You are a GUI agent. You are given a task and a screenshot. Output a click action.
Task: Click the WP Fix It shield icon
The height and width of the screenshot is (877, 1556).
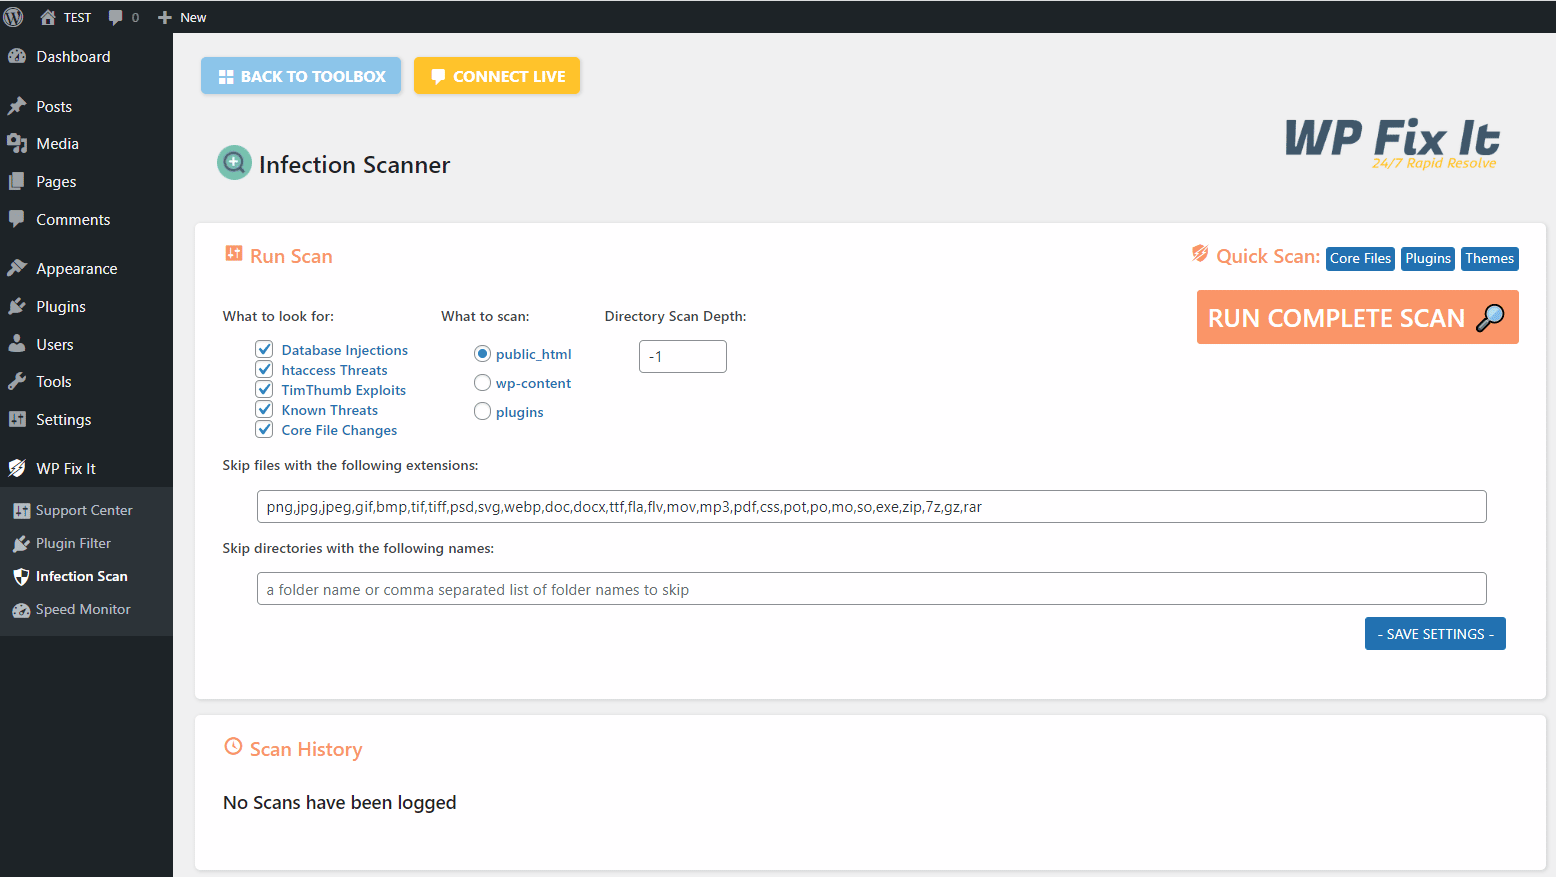click(17, 468)
